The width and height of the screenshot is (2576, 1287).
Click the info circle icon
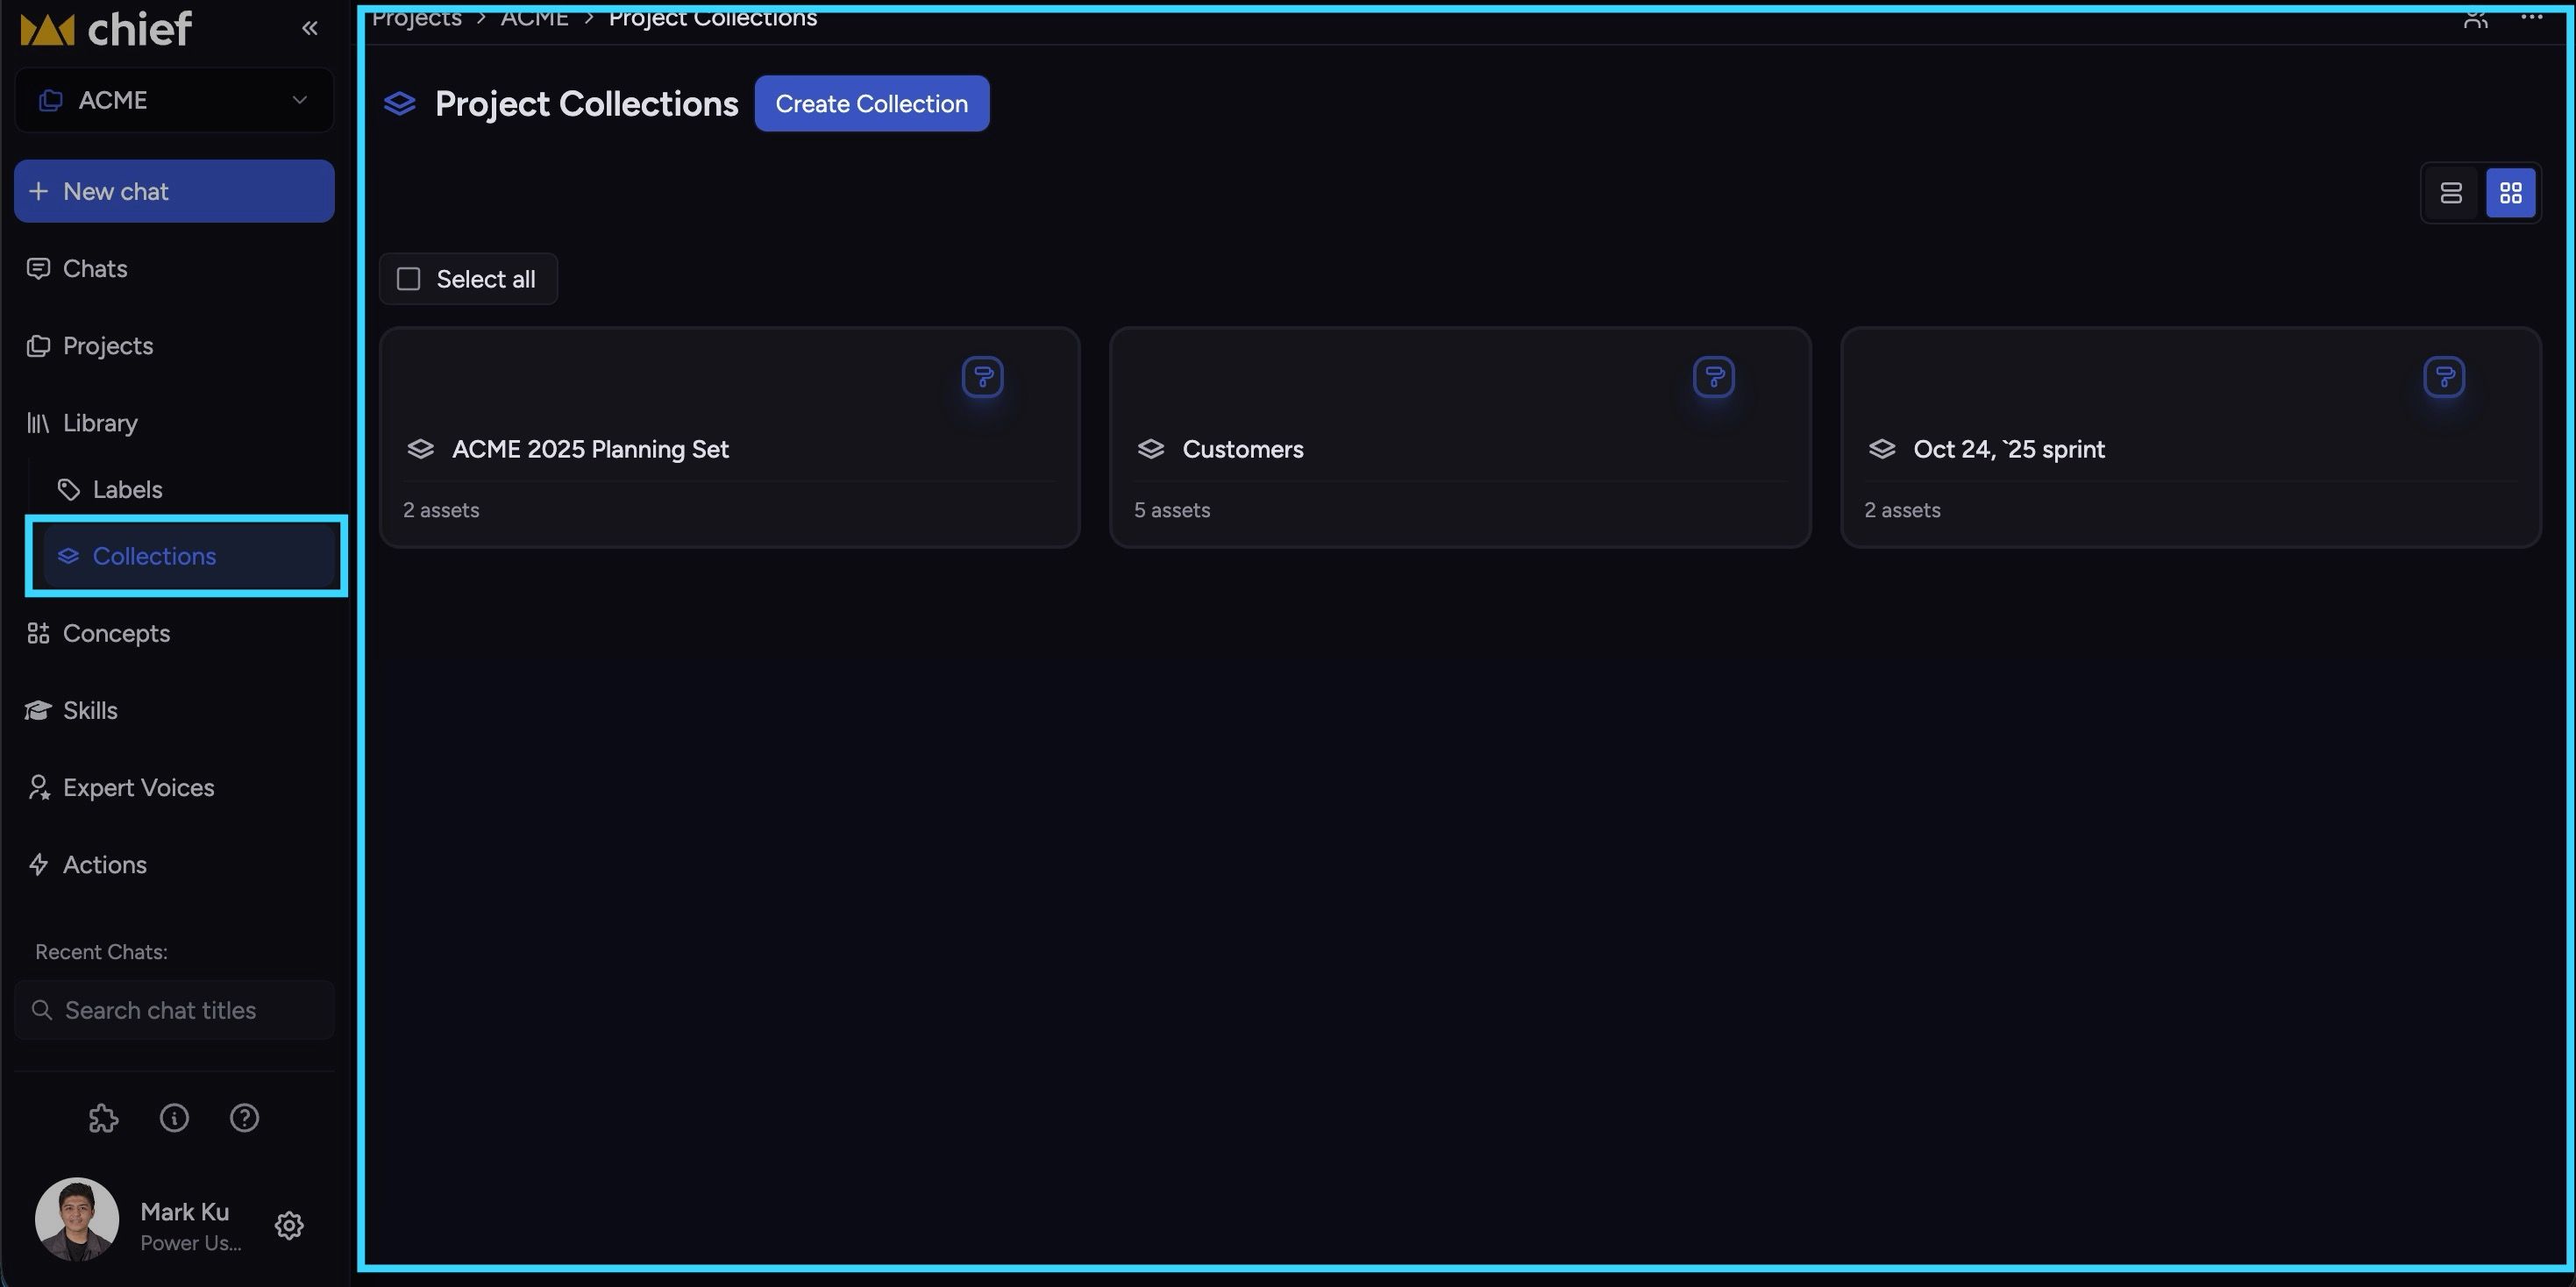coord(174,1117)
